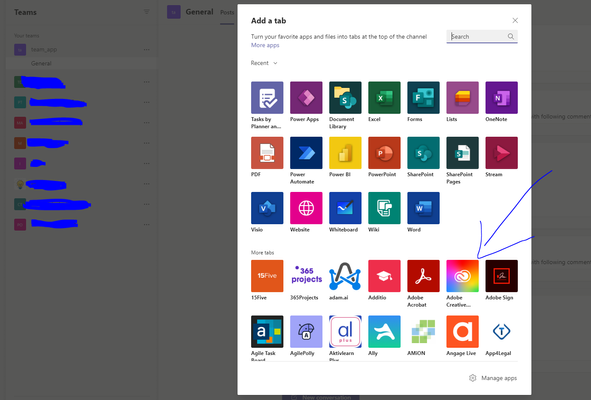Select the PowerPoint app
591x400 pixels.
(384, 153)
